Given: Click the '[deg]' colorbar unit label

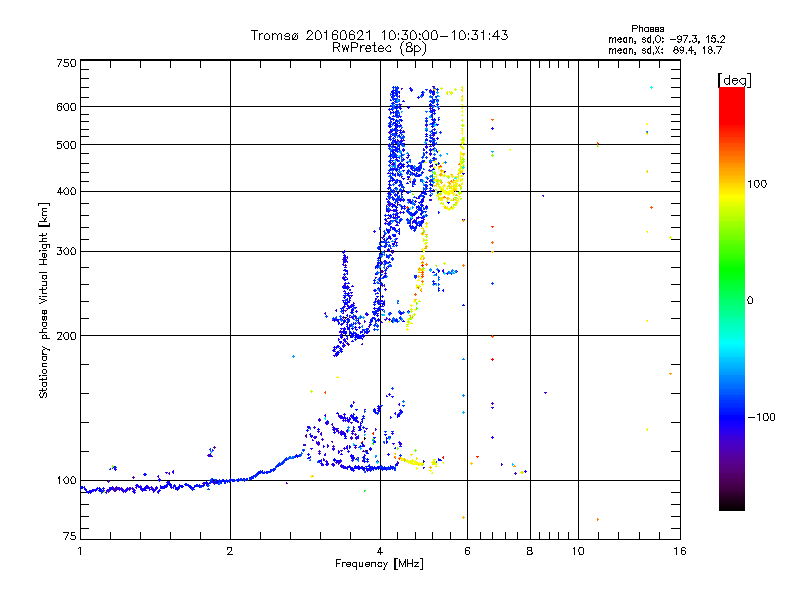Looking at the screenshot, I should tap(734, 80).
